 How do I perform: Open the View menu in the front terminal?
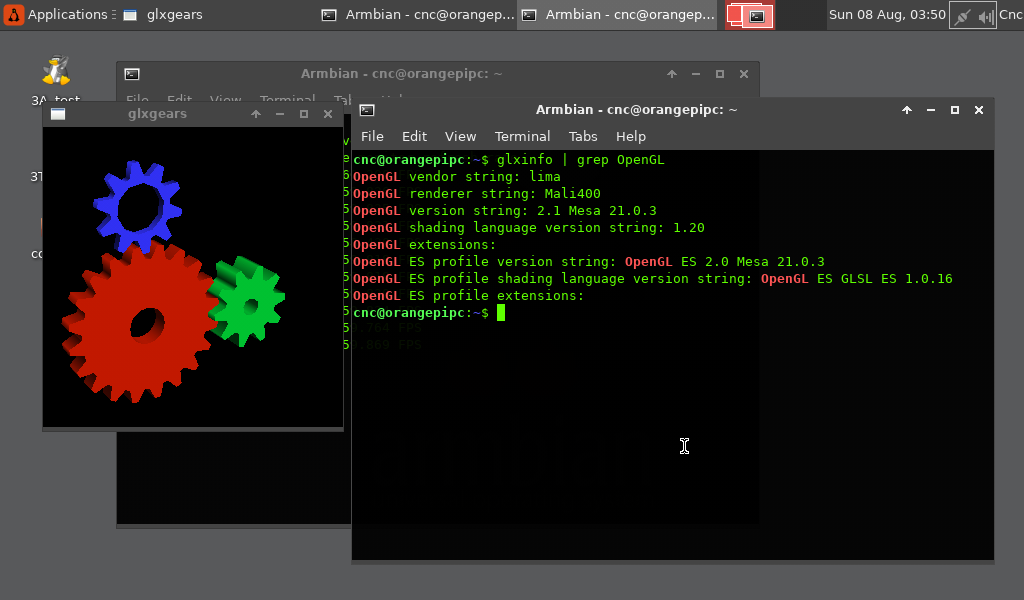tap(460, 136)
